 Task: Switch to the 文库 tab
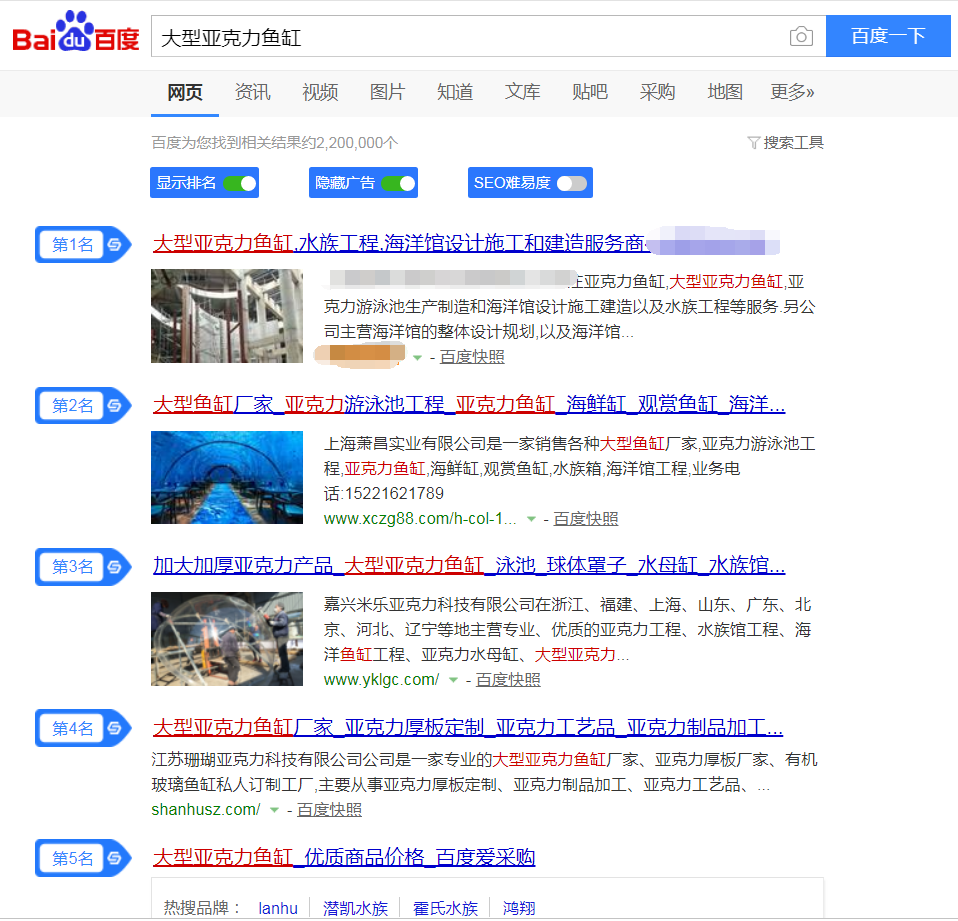[x=522, y=92]
